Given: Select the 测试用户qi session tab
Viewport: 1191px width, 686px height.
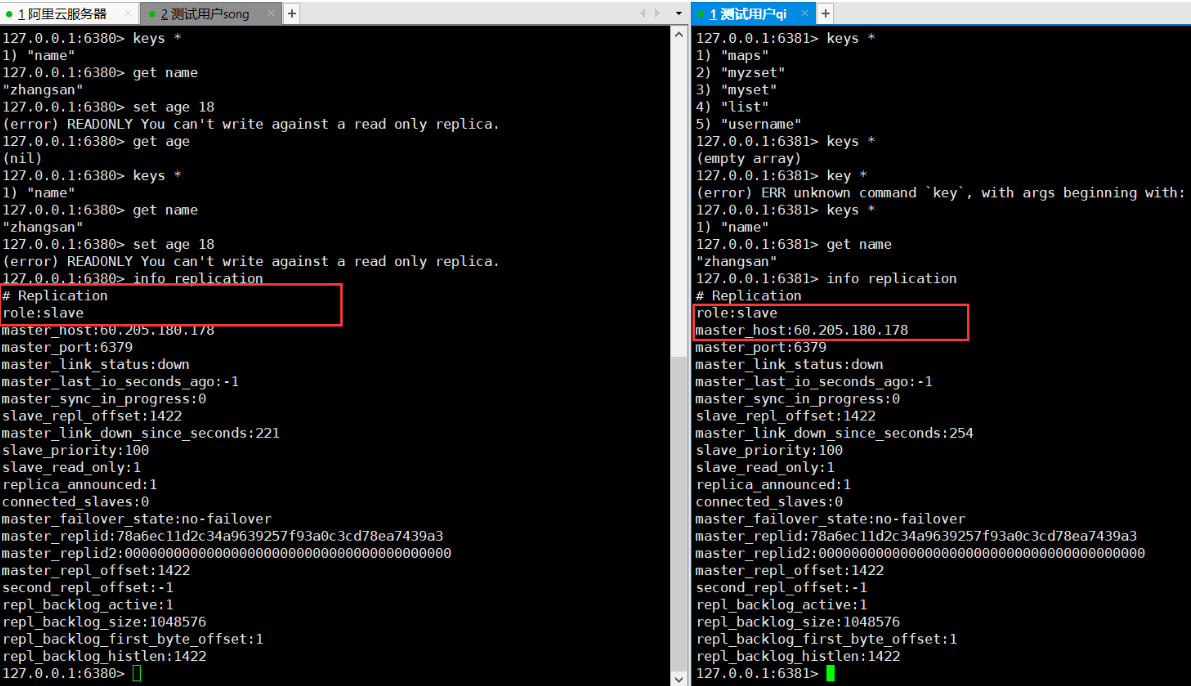Looking at the screenshot, I should click(x=753, y=14).
